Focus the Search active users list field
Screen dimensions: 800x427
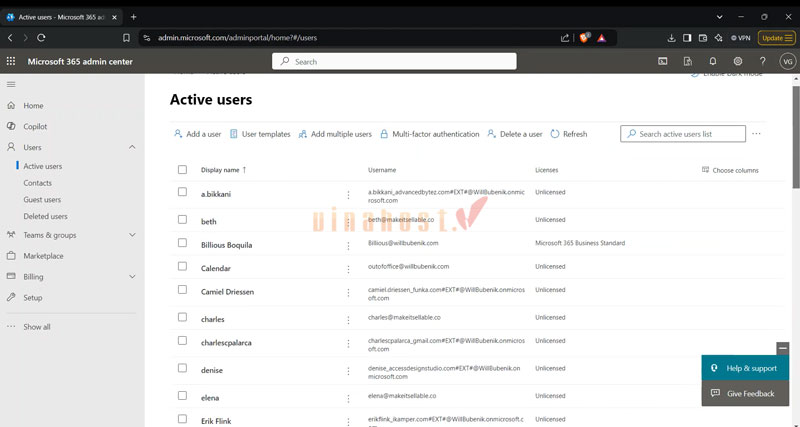tap(683, 134)
